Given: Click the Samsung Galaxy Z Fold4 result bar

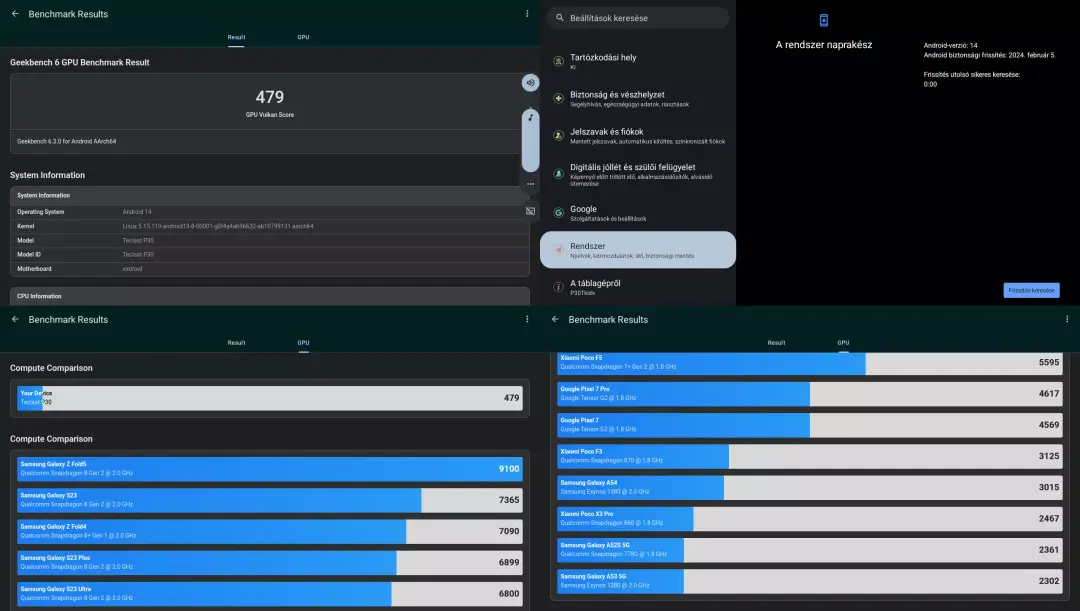Looking at the screenshot, I should click(x=270, y=531).
